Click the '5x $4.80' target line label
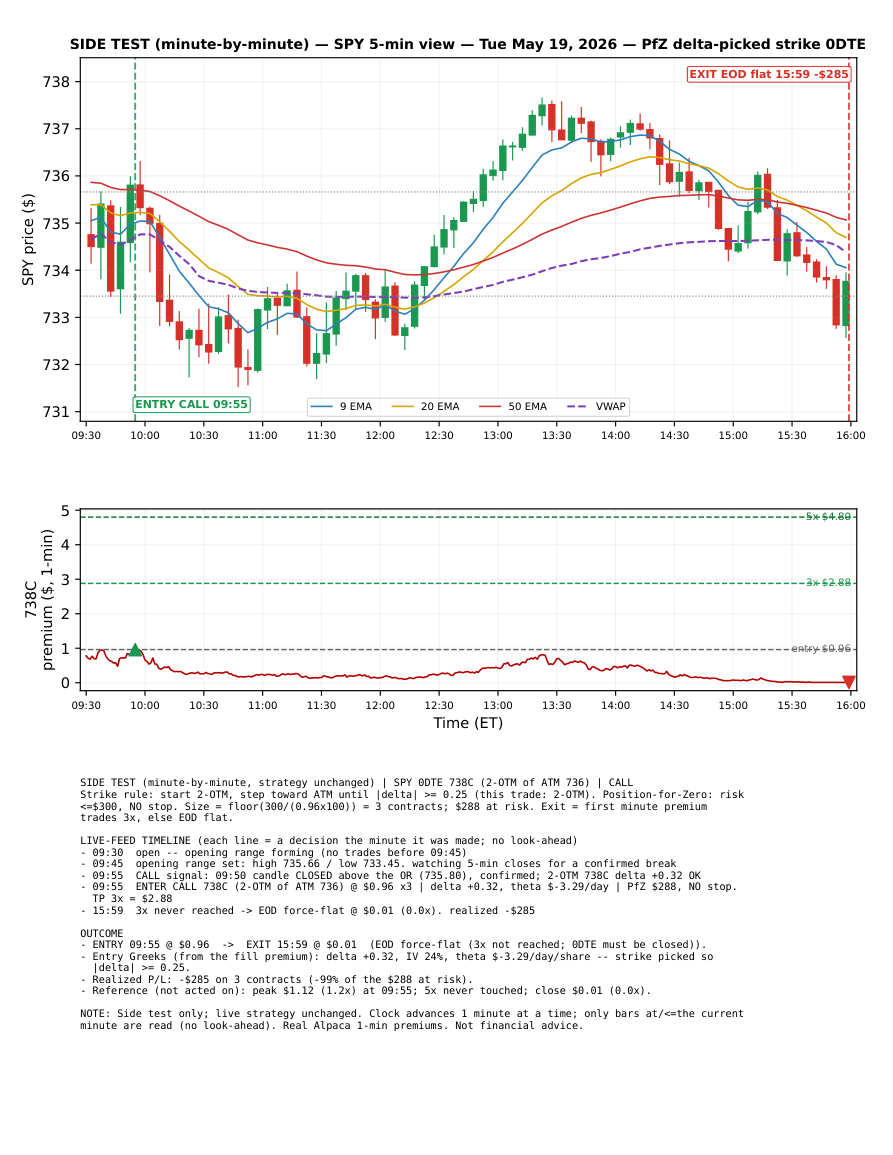This screenshot has width=893, height=1155. 828,516
